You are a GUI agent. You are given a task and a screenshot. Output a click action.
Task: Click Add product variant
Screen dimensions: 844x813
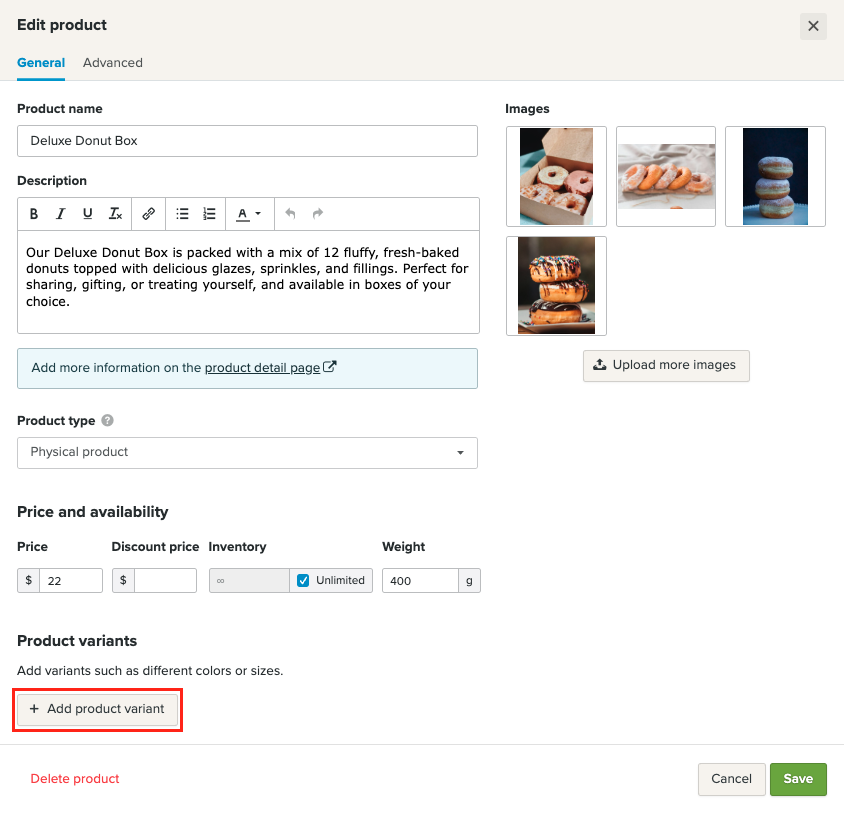coord(97,709)
